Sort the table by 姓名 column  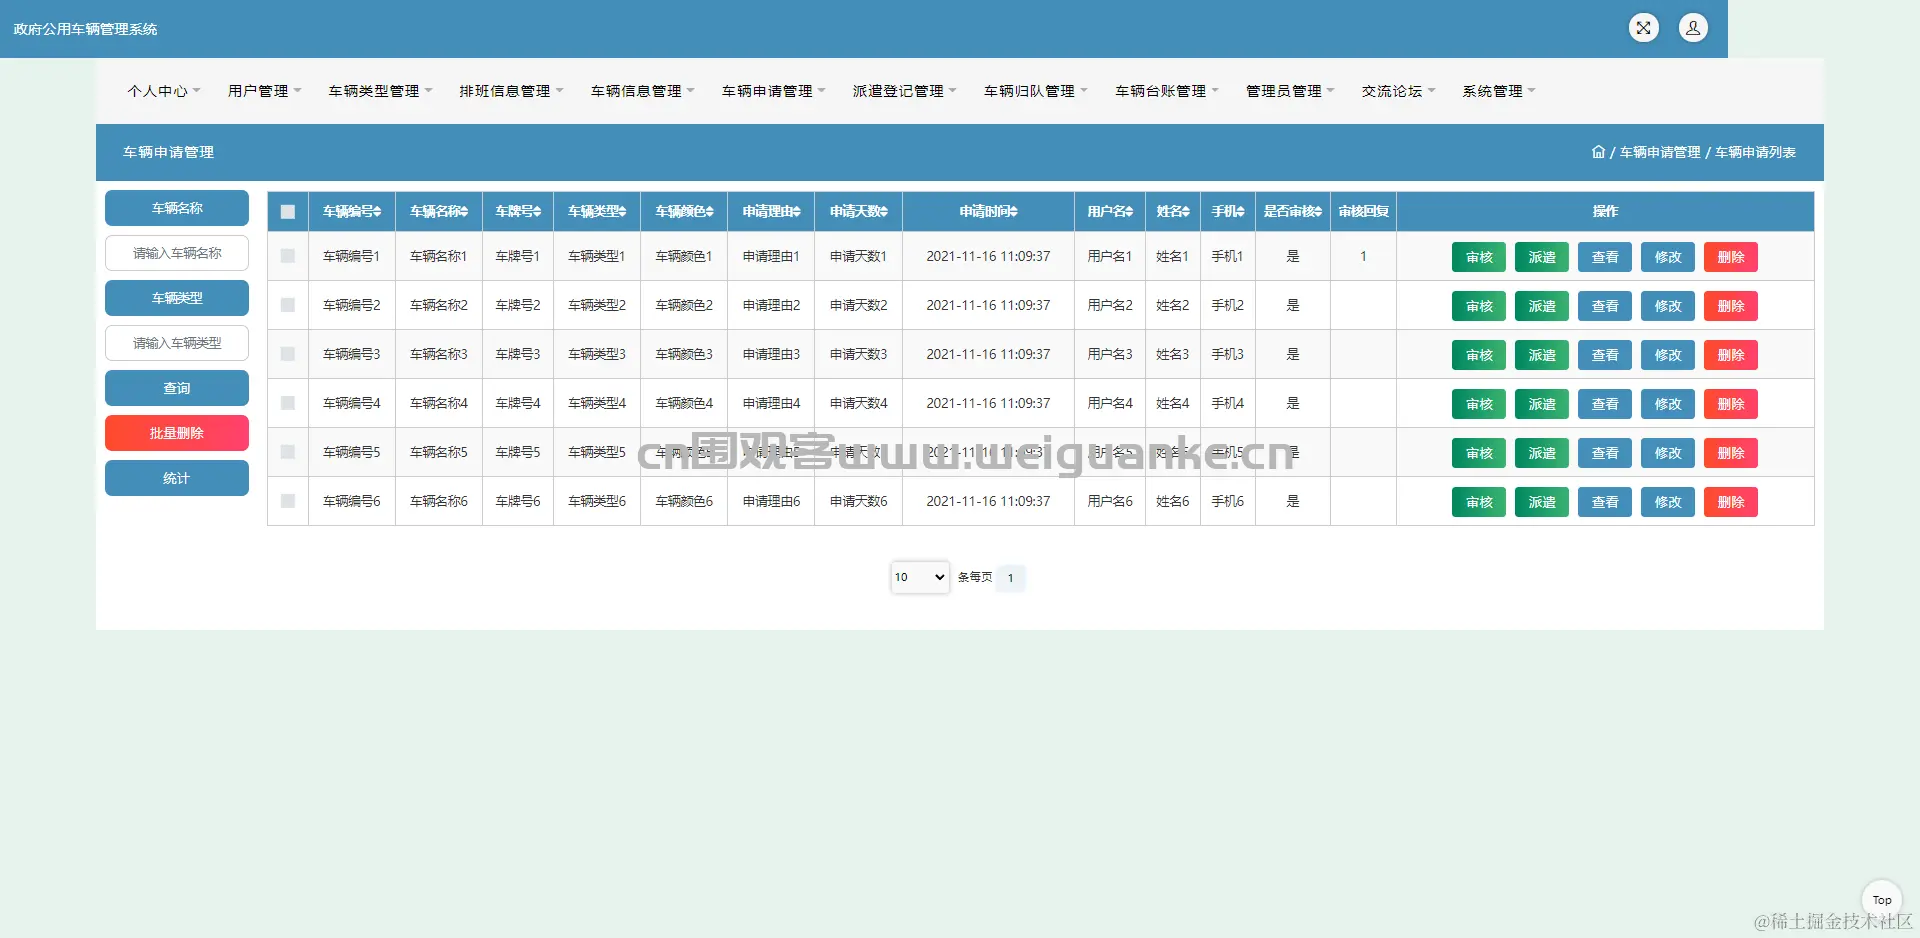[x=1173, y=211]
